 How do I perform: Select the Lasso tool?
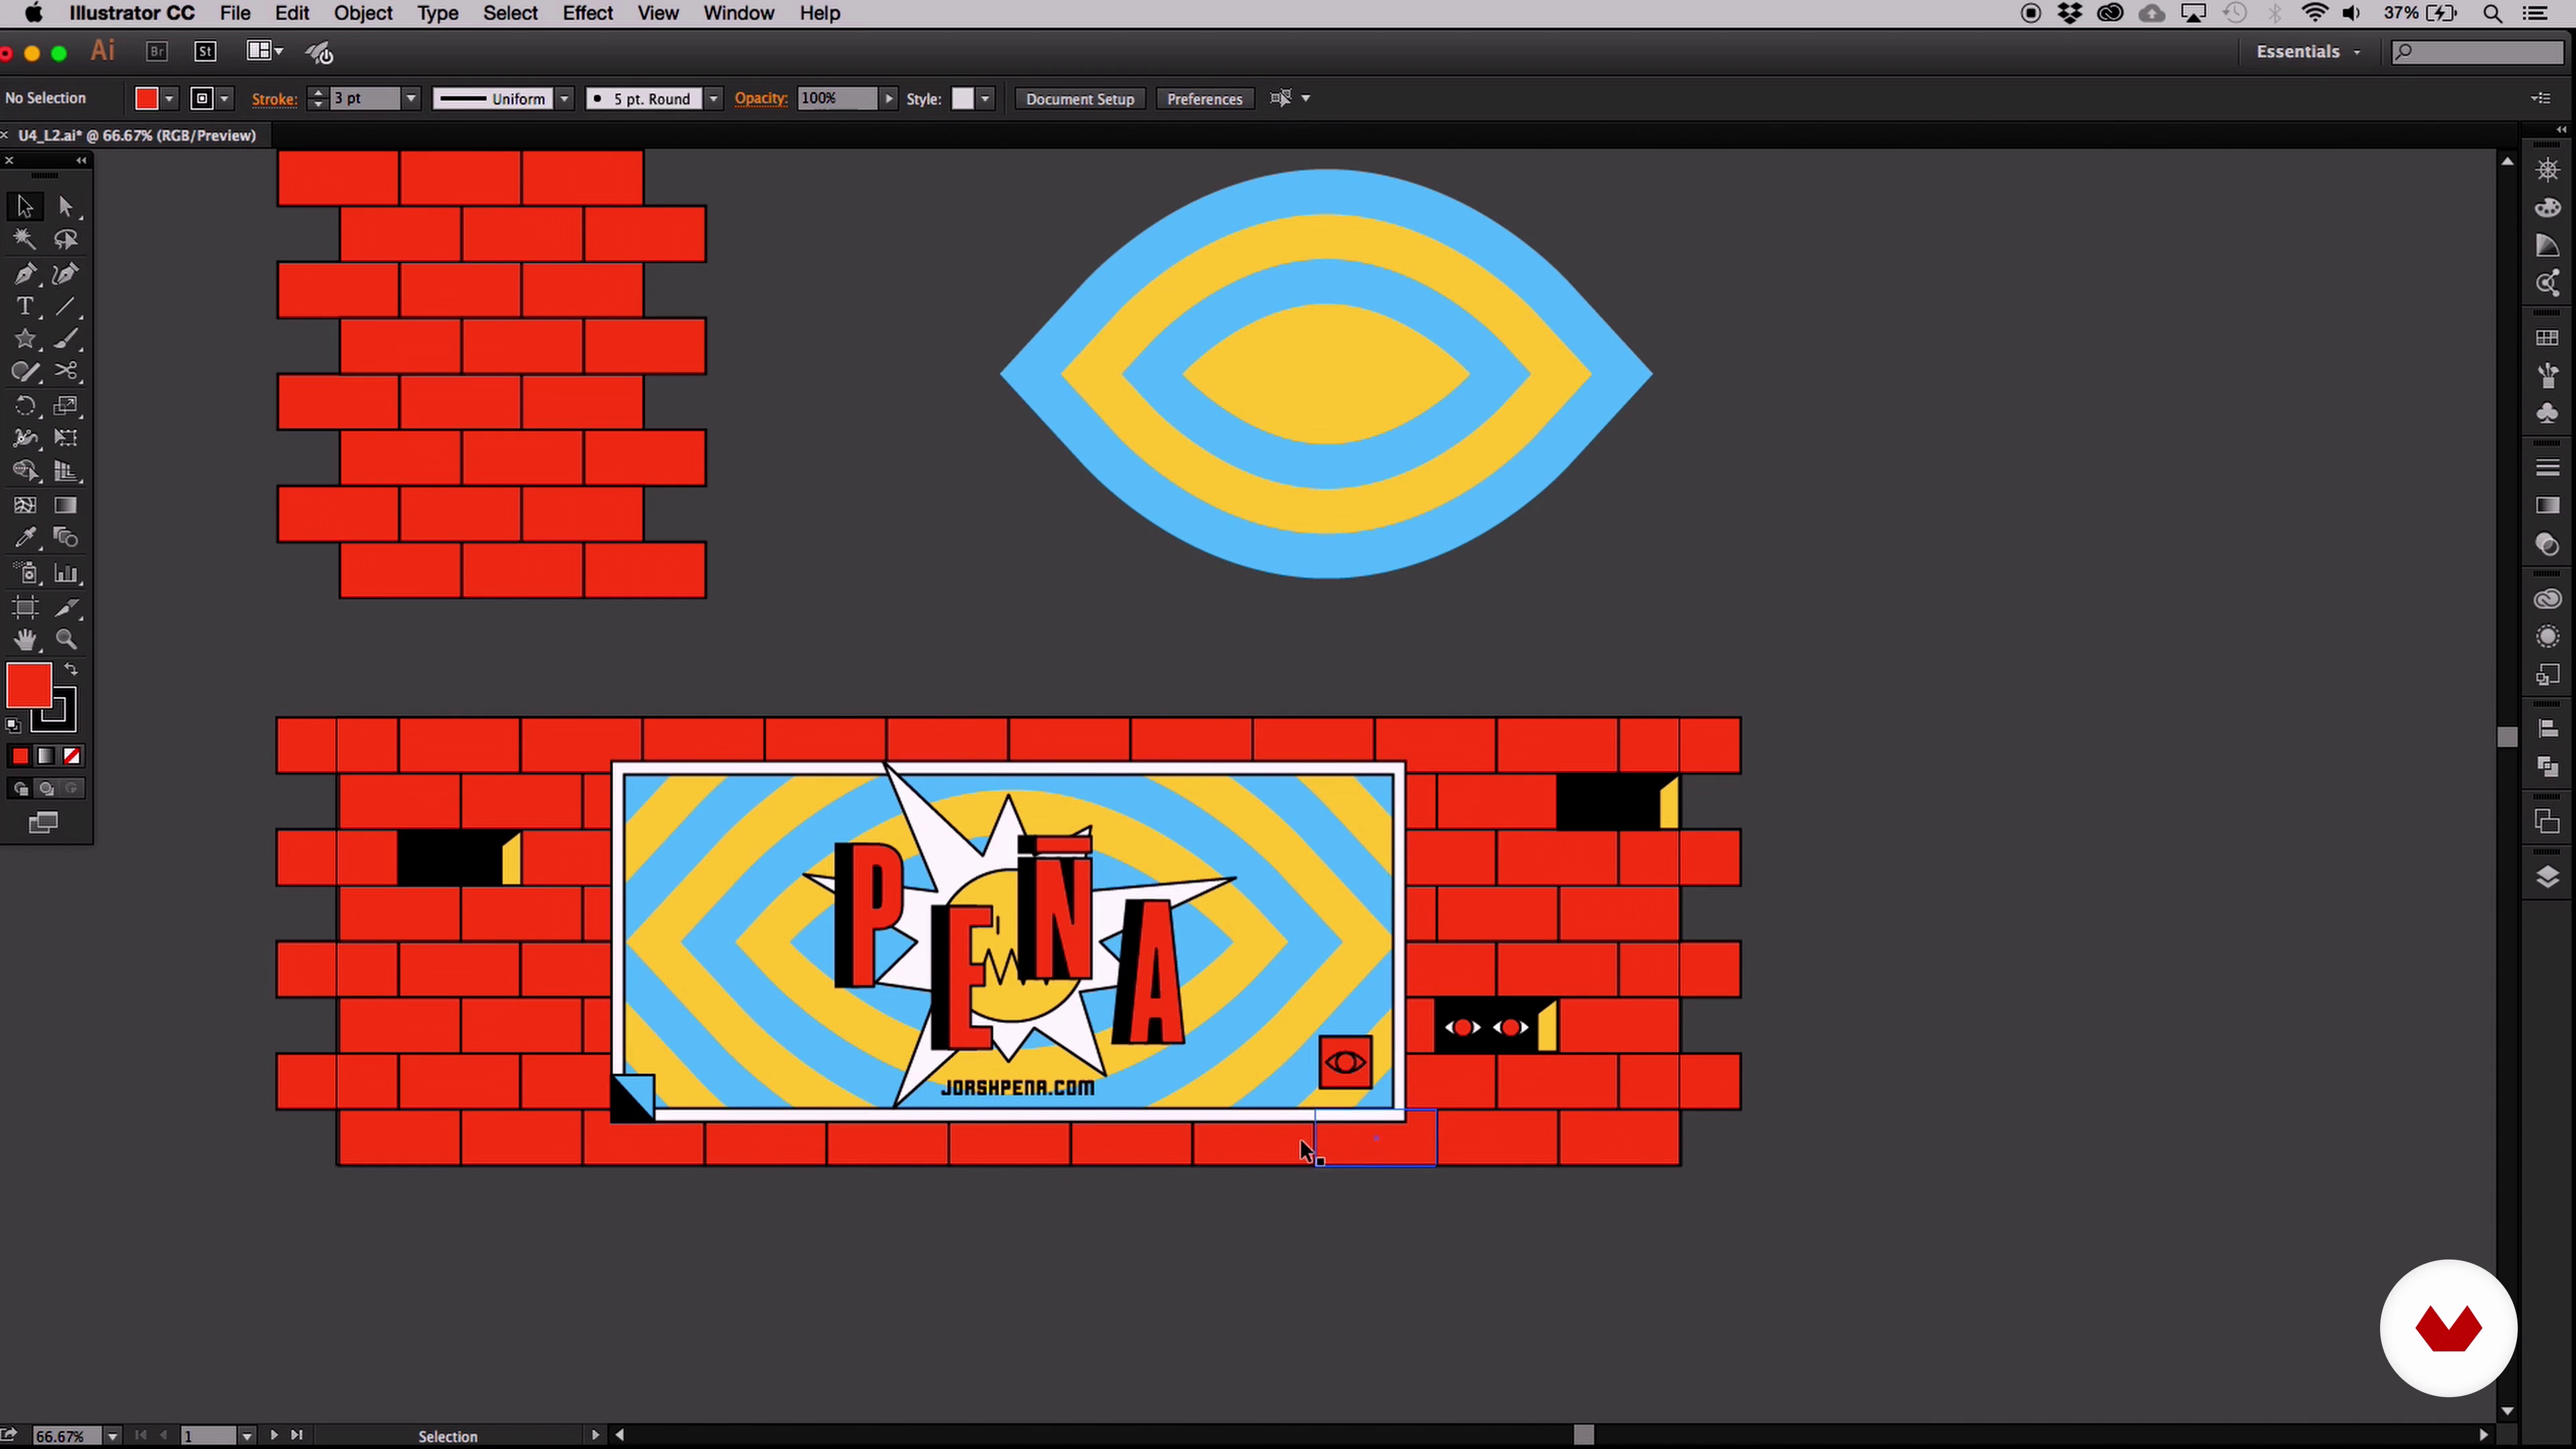(66, 240)
